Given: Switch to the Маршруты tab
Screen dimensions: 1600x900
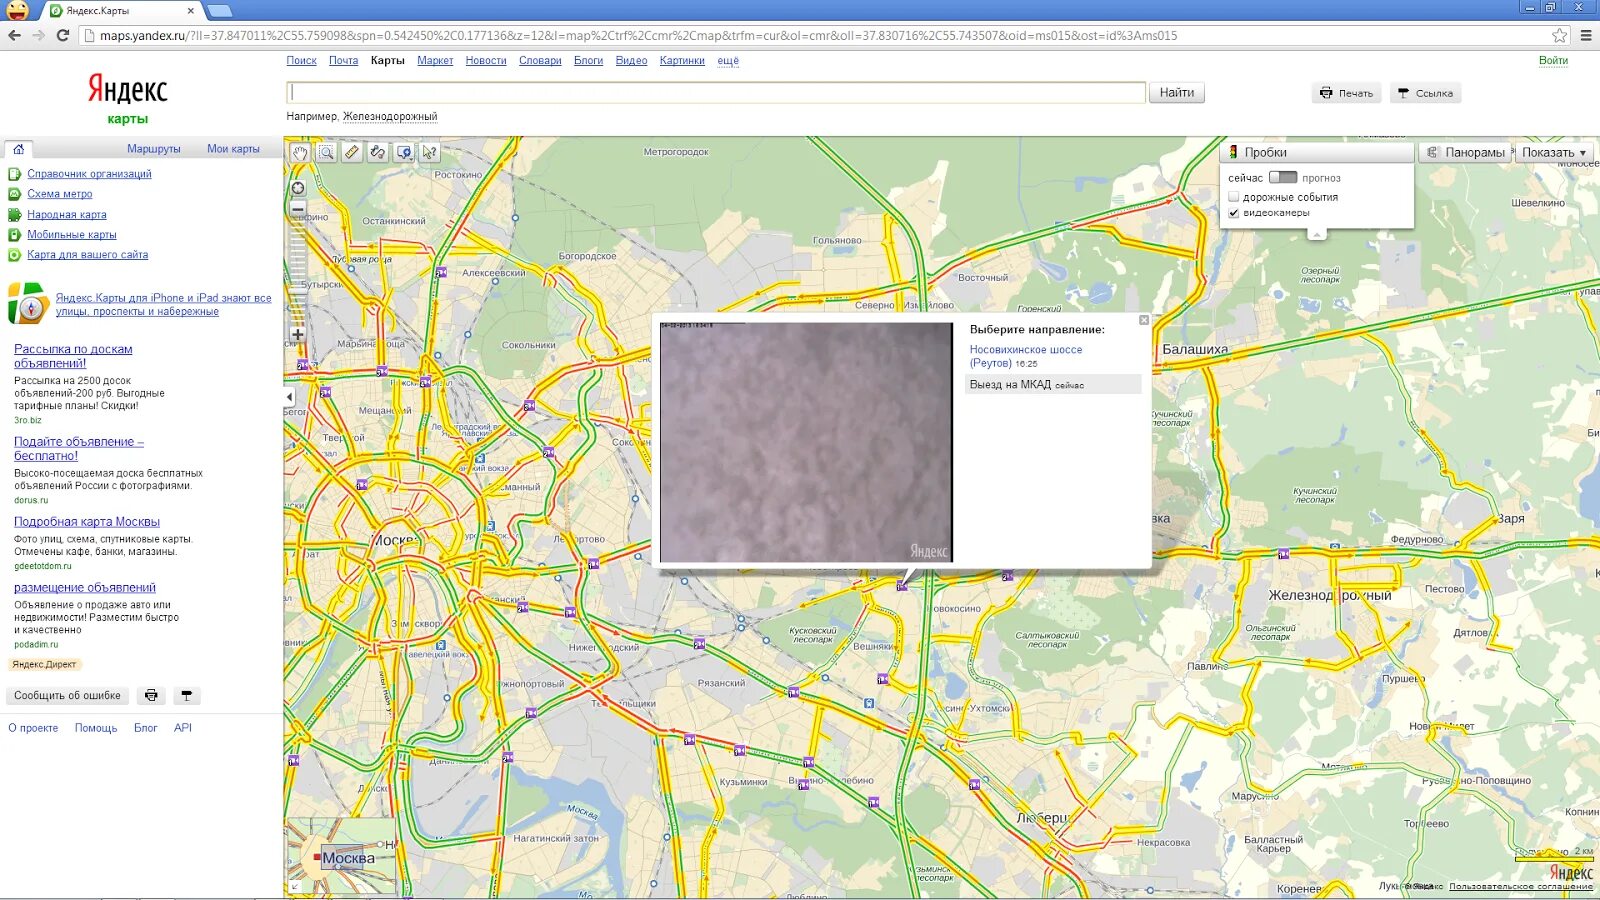Looking at the screenshot, I should click(x=154, y=149).
